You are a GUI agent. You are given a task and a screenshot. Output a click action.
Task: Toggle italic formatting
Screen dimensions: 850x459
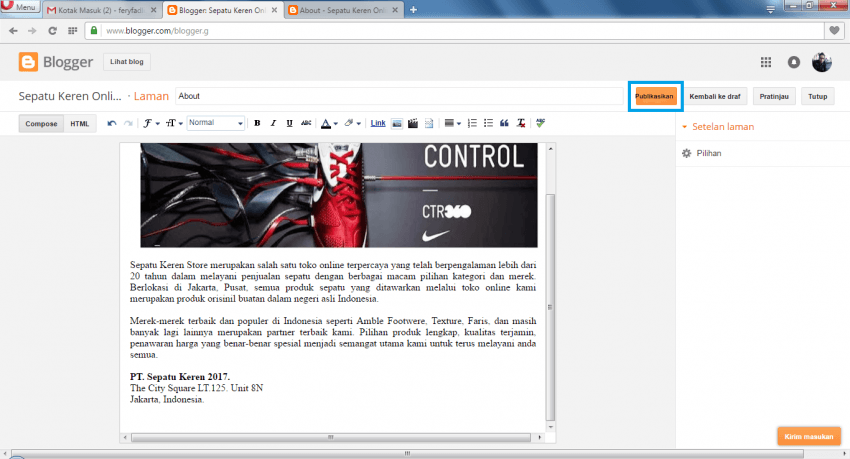point(273,123)
